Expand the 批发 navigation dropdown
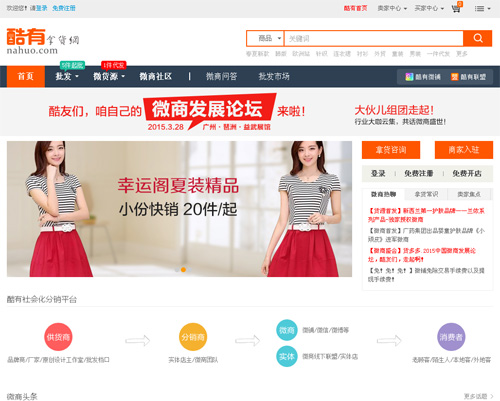Image resolution: width=500 pixels, height=401 pixels. tap(67, 76)
